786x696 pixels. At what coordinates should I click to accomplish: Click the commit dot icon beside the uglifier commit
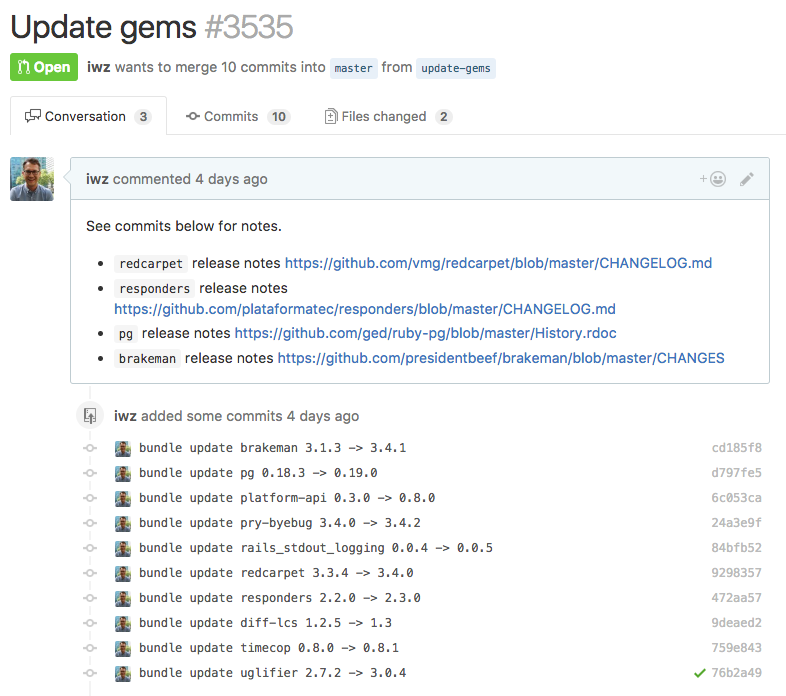(90, 673)
